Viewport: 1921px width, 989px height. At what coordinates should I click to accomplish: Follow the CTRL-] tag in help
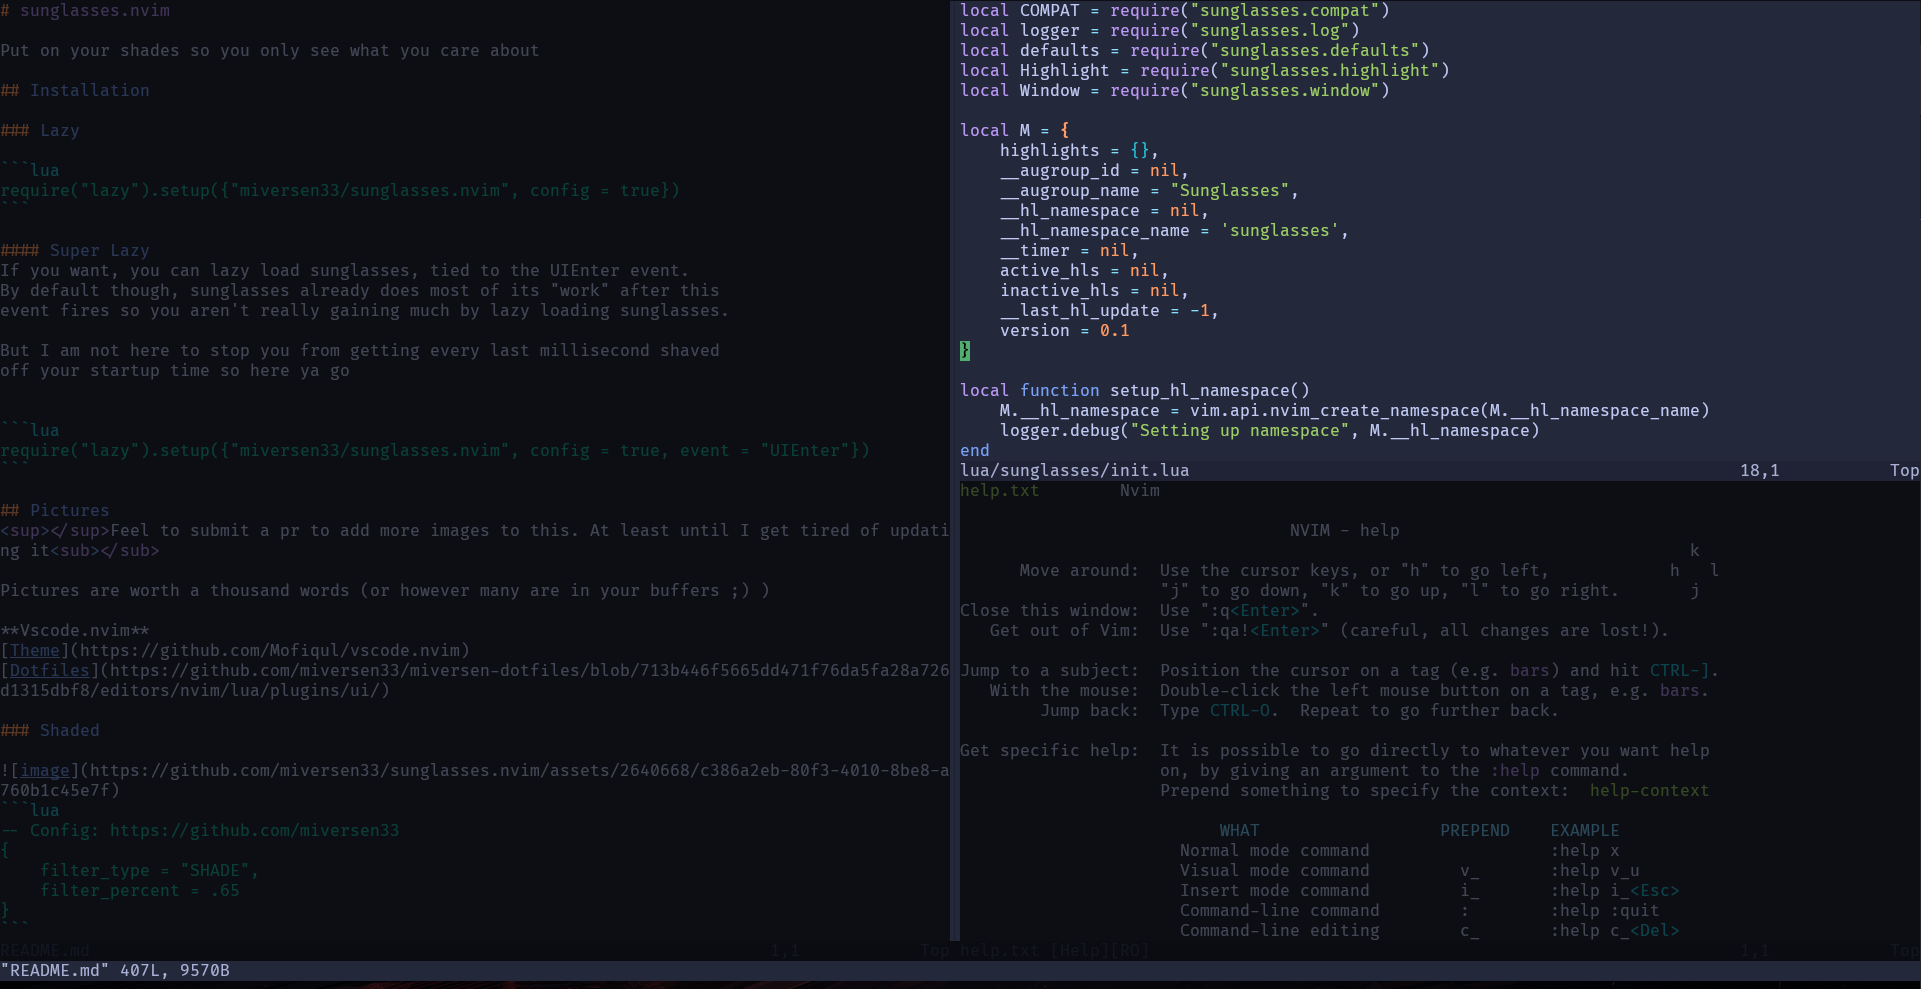click(1679, 670)
